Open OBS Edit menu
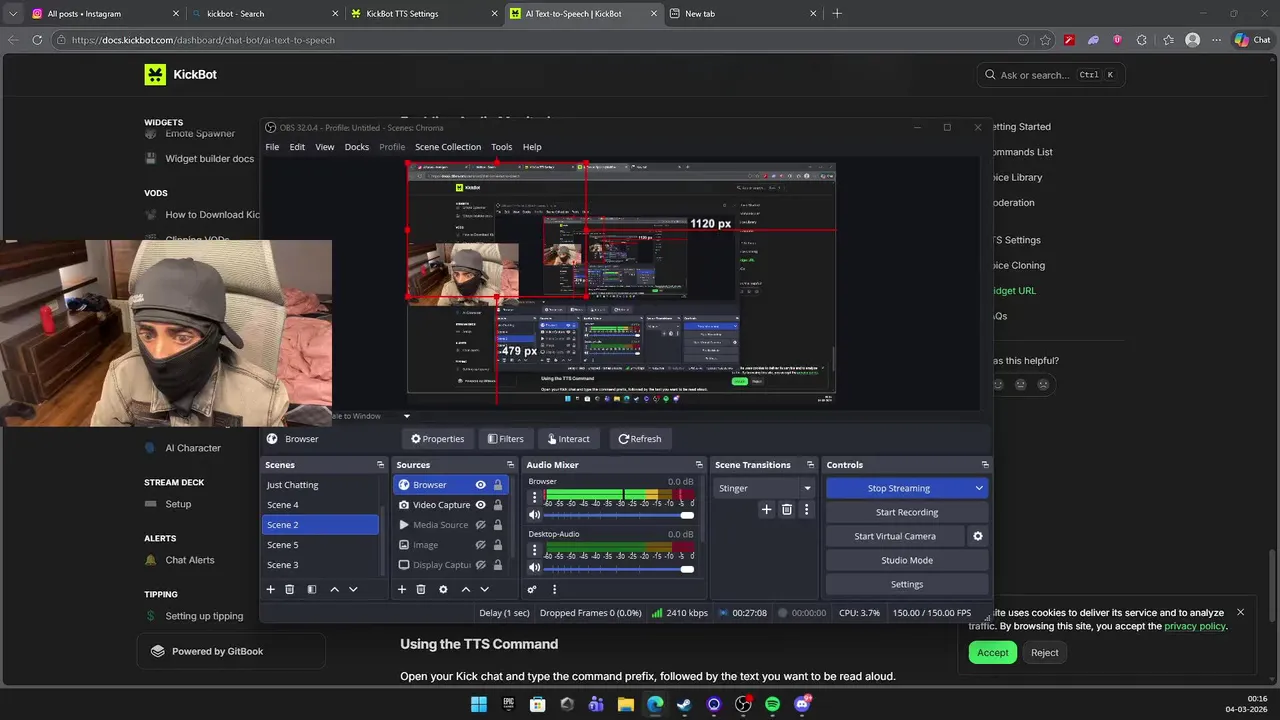This screenshot has height=720, width=1280. coord(297,147)
